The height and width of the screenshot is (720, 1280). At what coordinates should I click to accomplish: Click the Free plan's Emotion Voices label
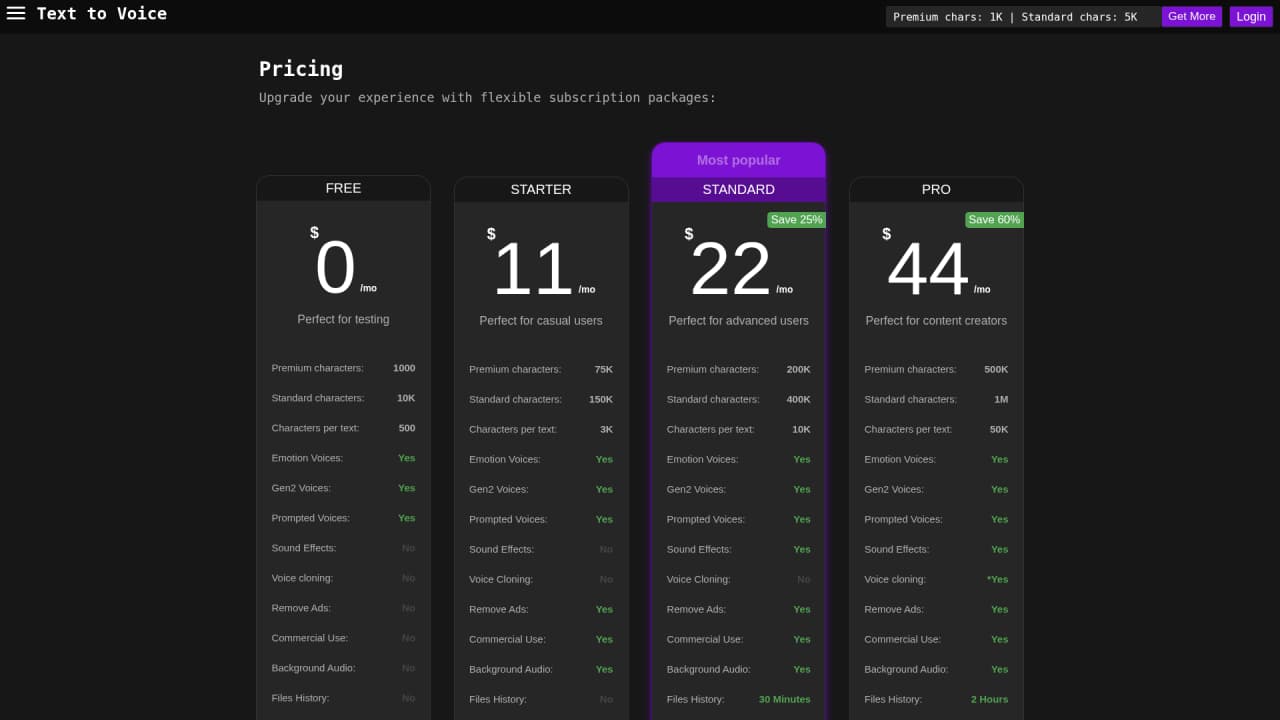307,458
